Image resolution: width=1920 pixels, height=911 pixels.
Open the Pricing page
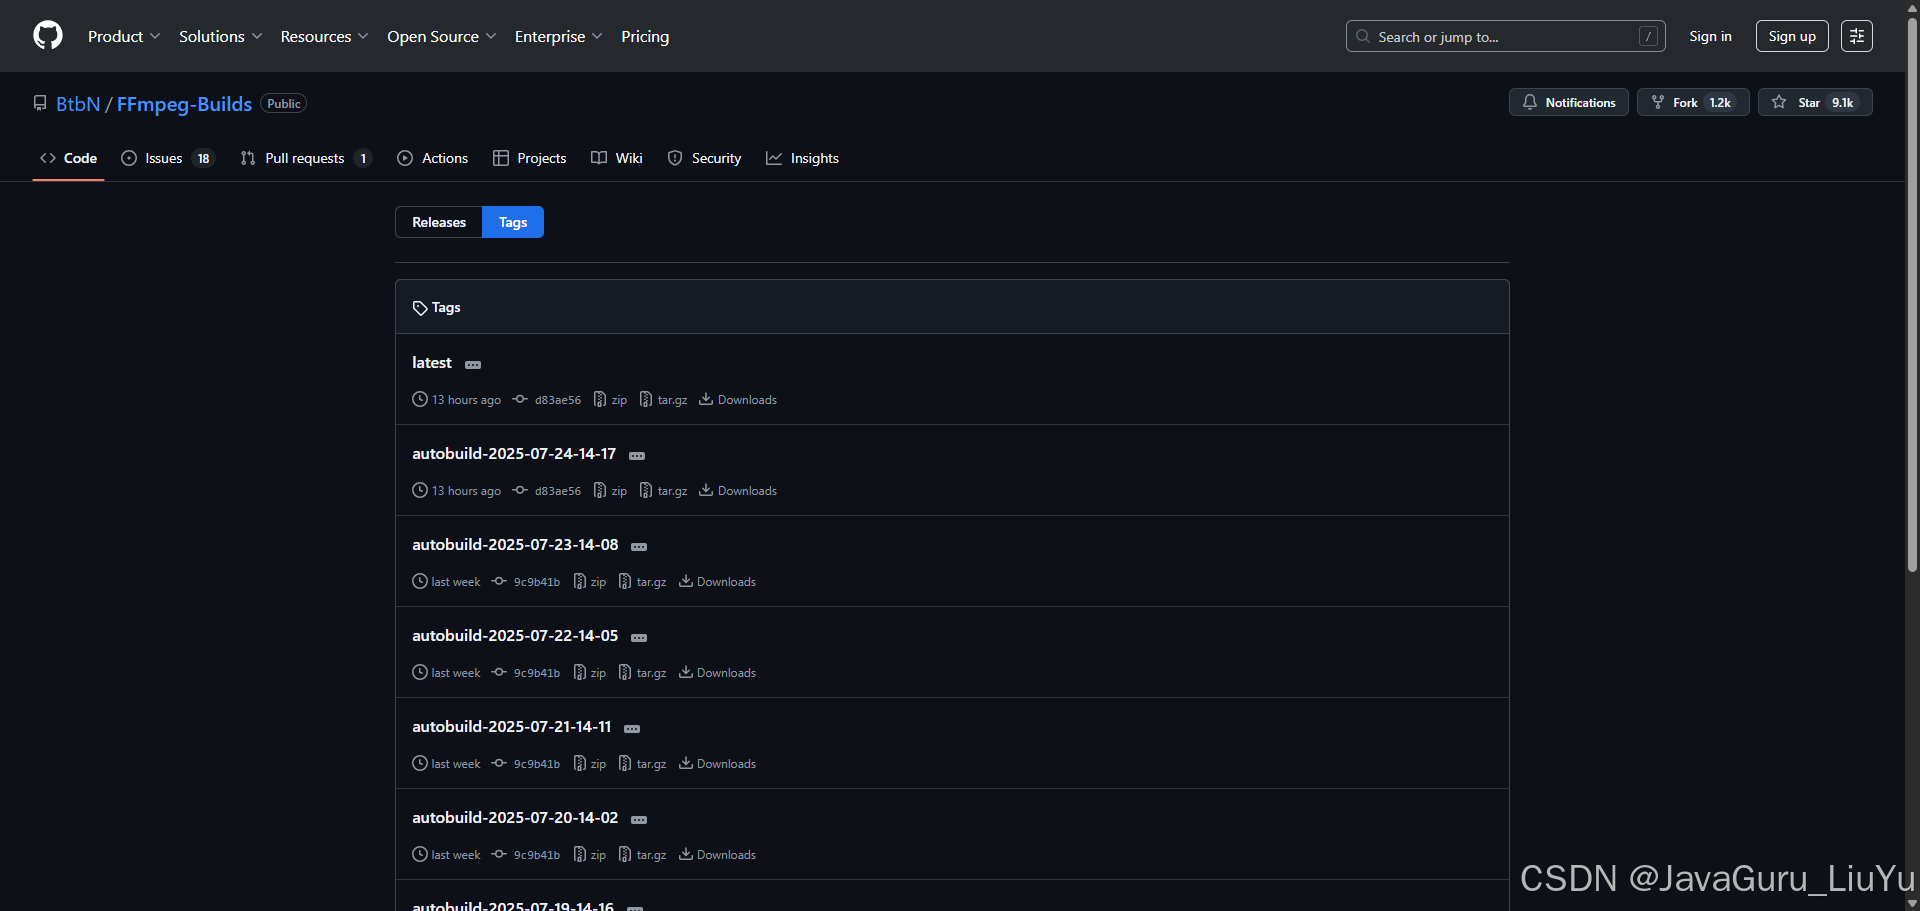[x=645, y=36]
